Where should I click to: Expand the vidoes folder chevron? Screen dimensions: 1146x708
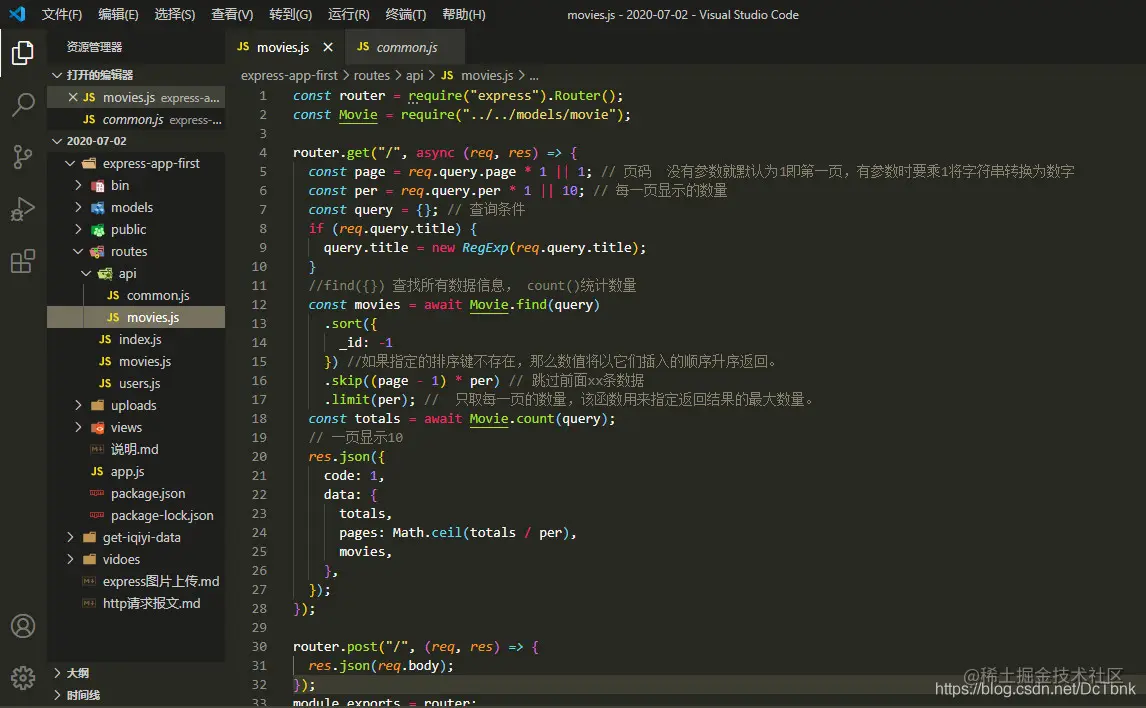tap(70, 559)
